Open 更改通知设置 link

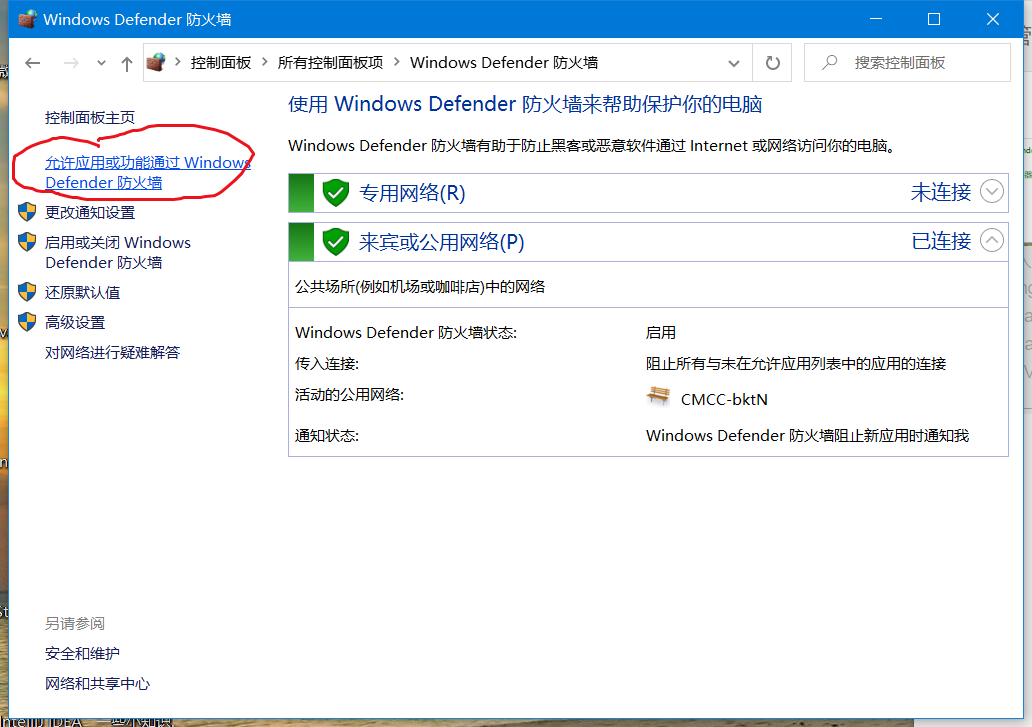[90, 213]
